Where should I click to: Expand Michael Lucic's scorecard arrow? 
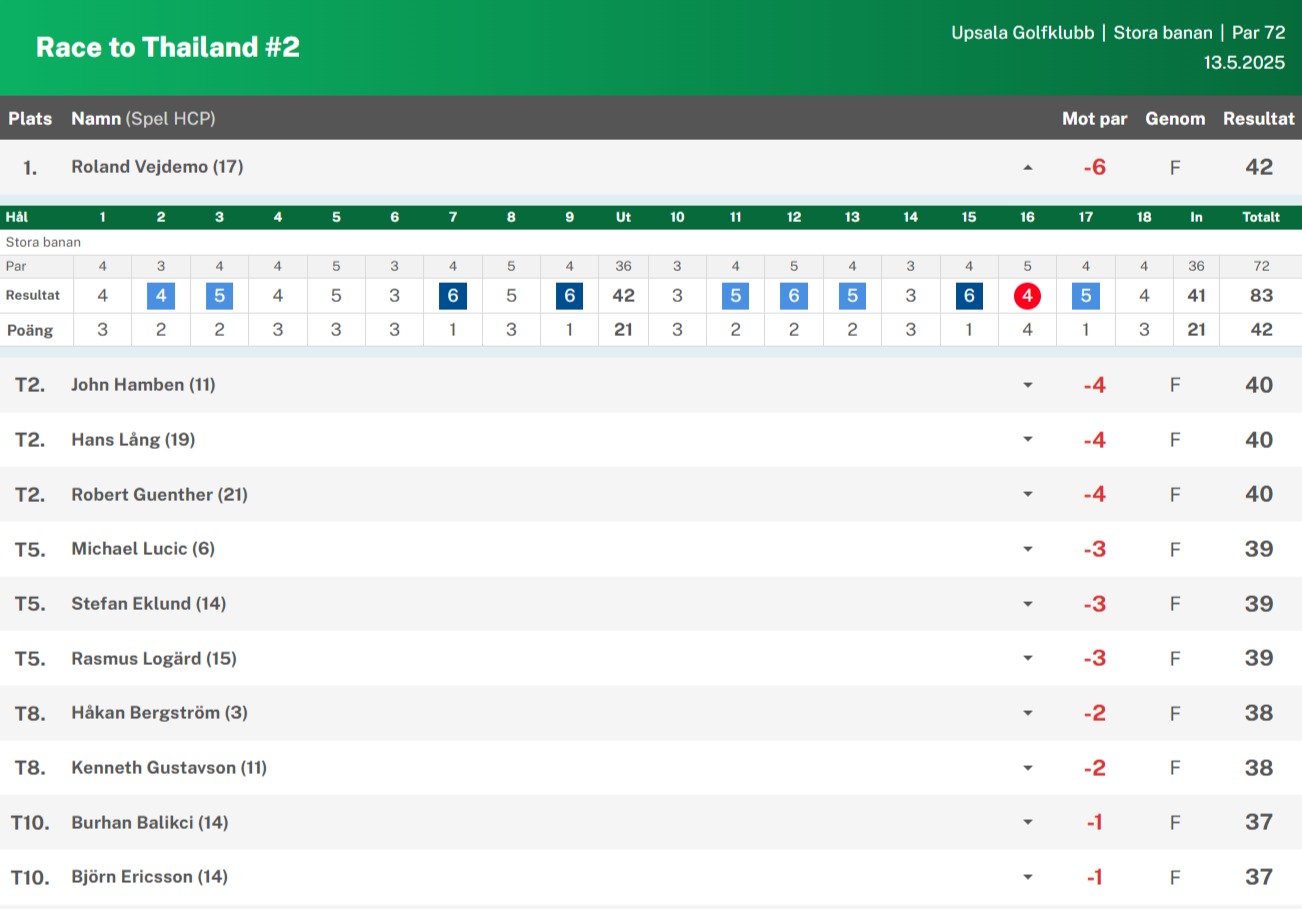1027,549
